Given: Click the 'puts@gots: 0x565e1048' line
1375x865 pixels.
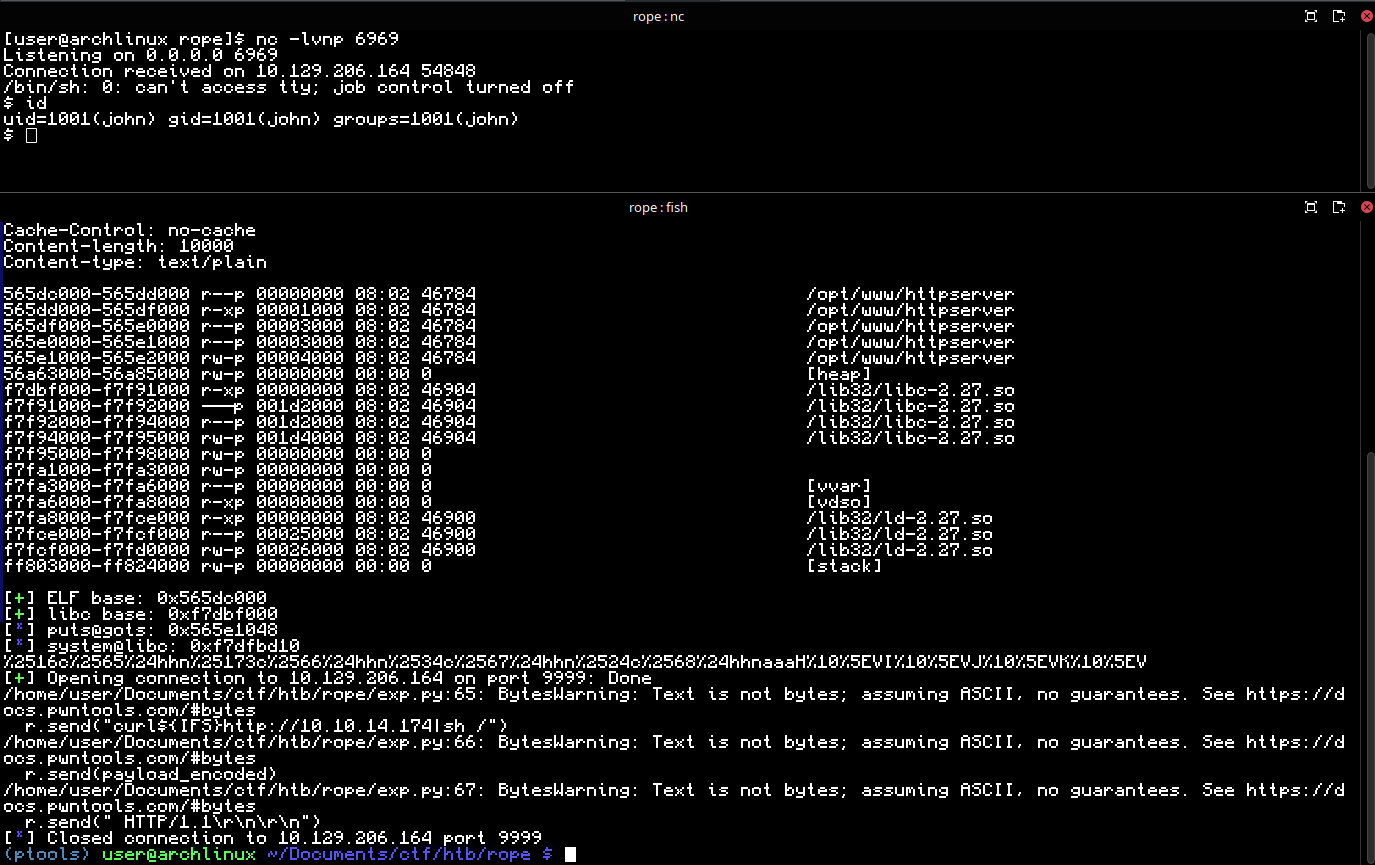Looking at the screenshot, I should [140, 630].
